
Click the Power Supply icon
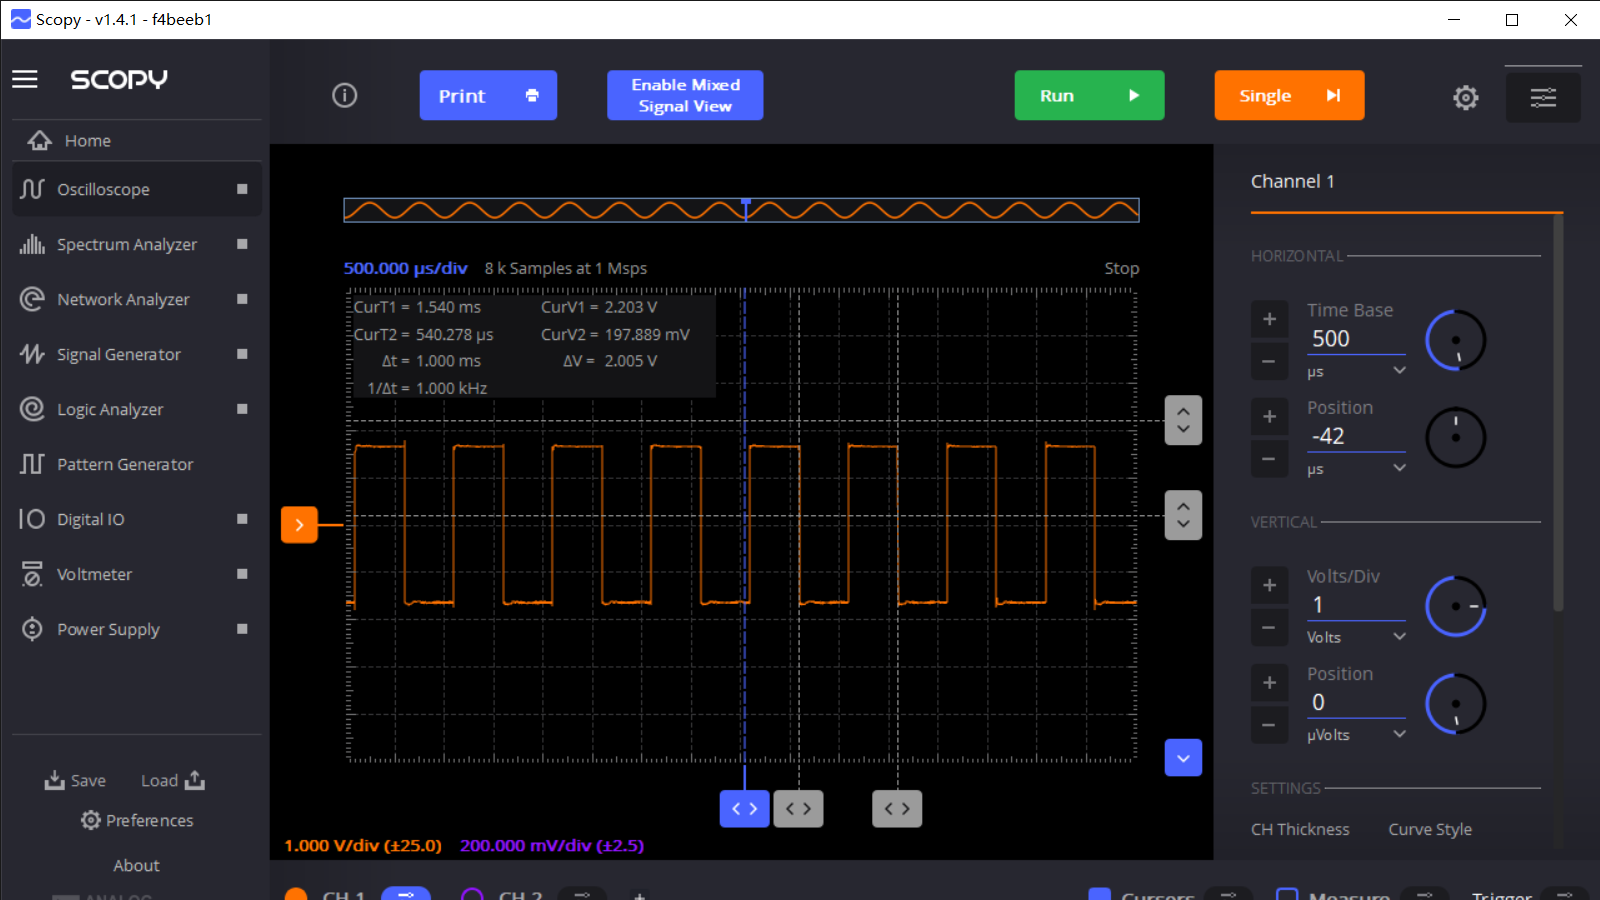[x=32, y=629]
